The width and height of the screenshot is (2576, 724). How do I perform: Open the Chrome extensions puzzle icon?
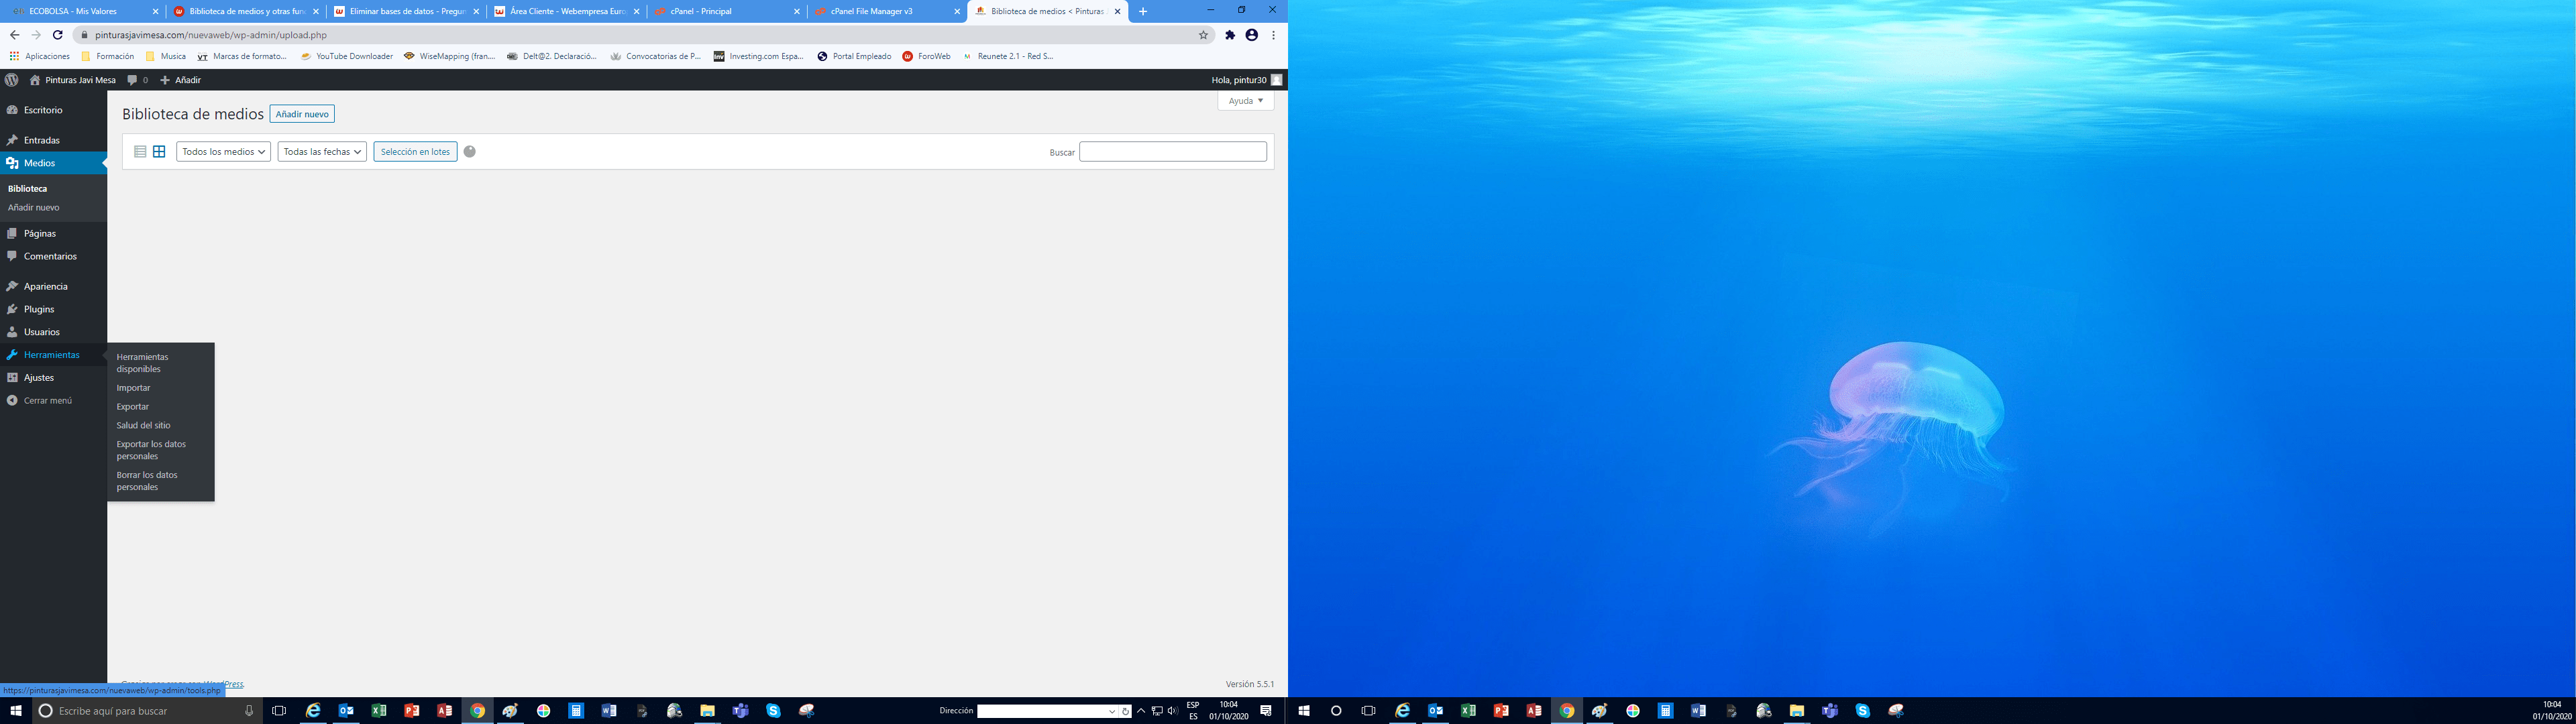point(1230,35)
